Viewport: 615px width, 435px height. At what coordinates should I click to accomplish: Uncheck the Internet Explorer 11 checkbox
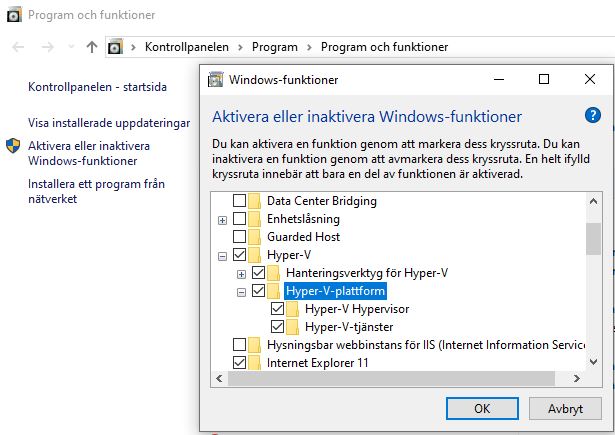(239, 363)
